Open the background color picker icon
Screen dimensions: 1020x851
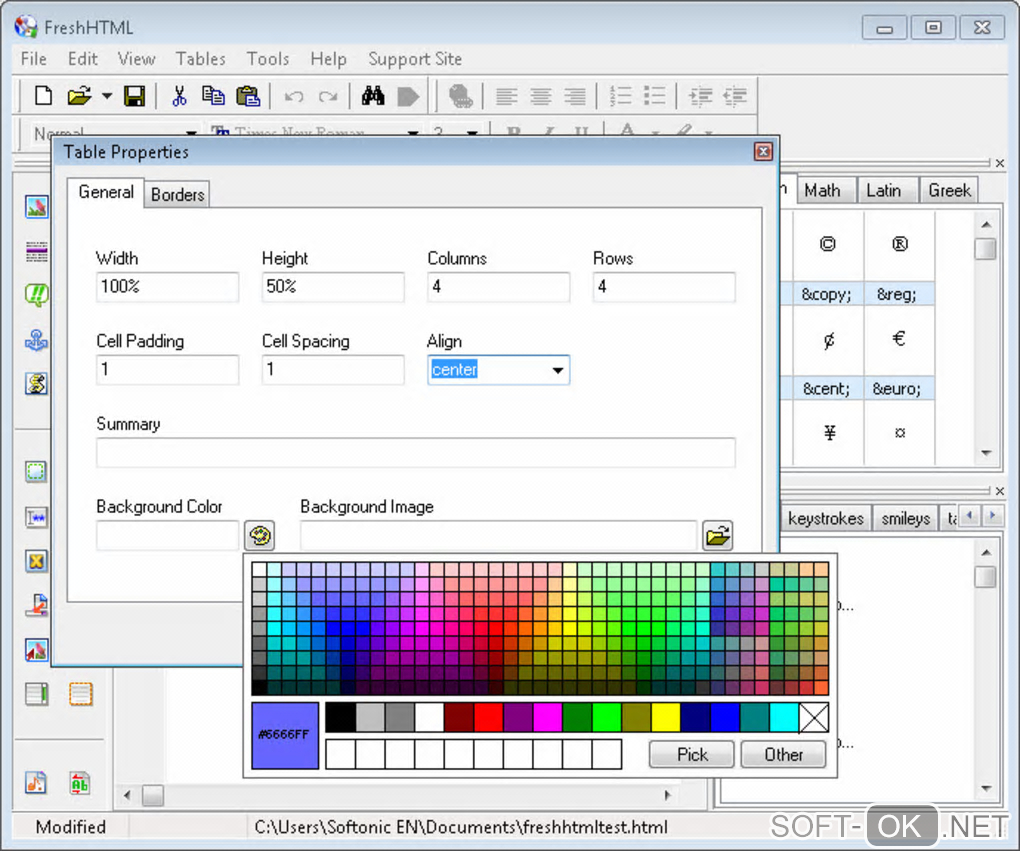[x=260, y=536]
